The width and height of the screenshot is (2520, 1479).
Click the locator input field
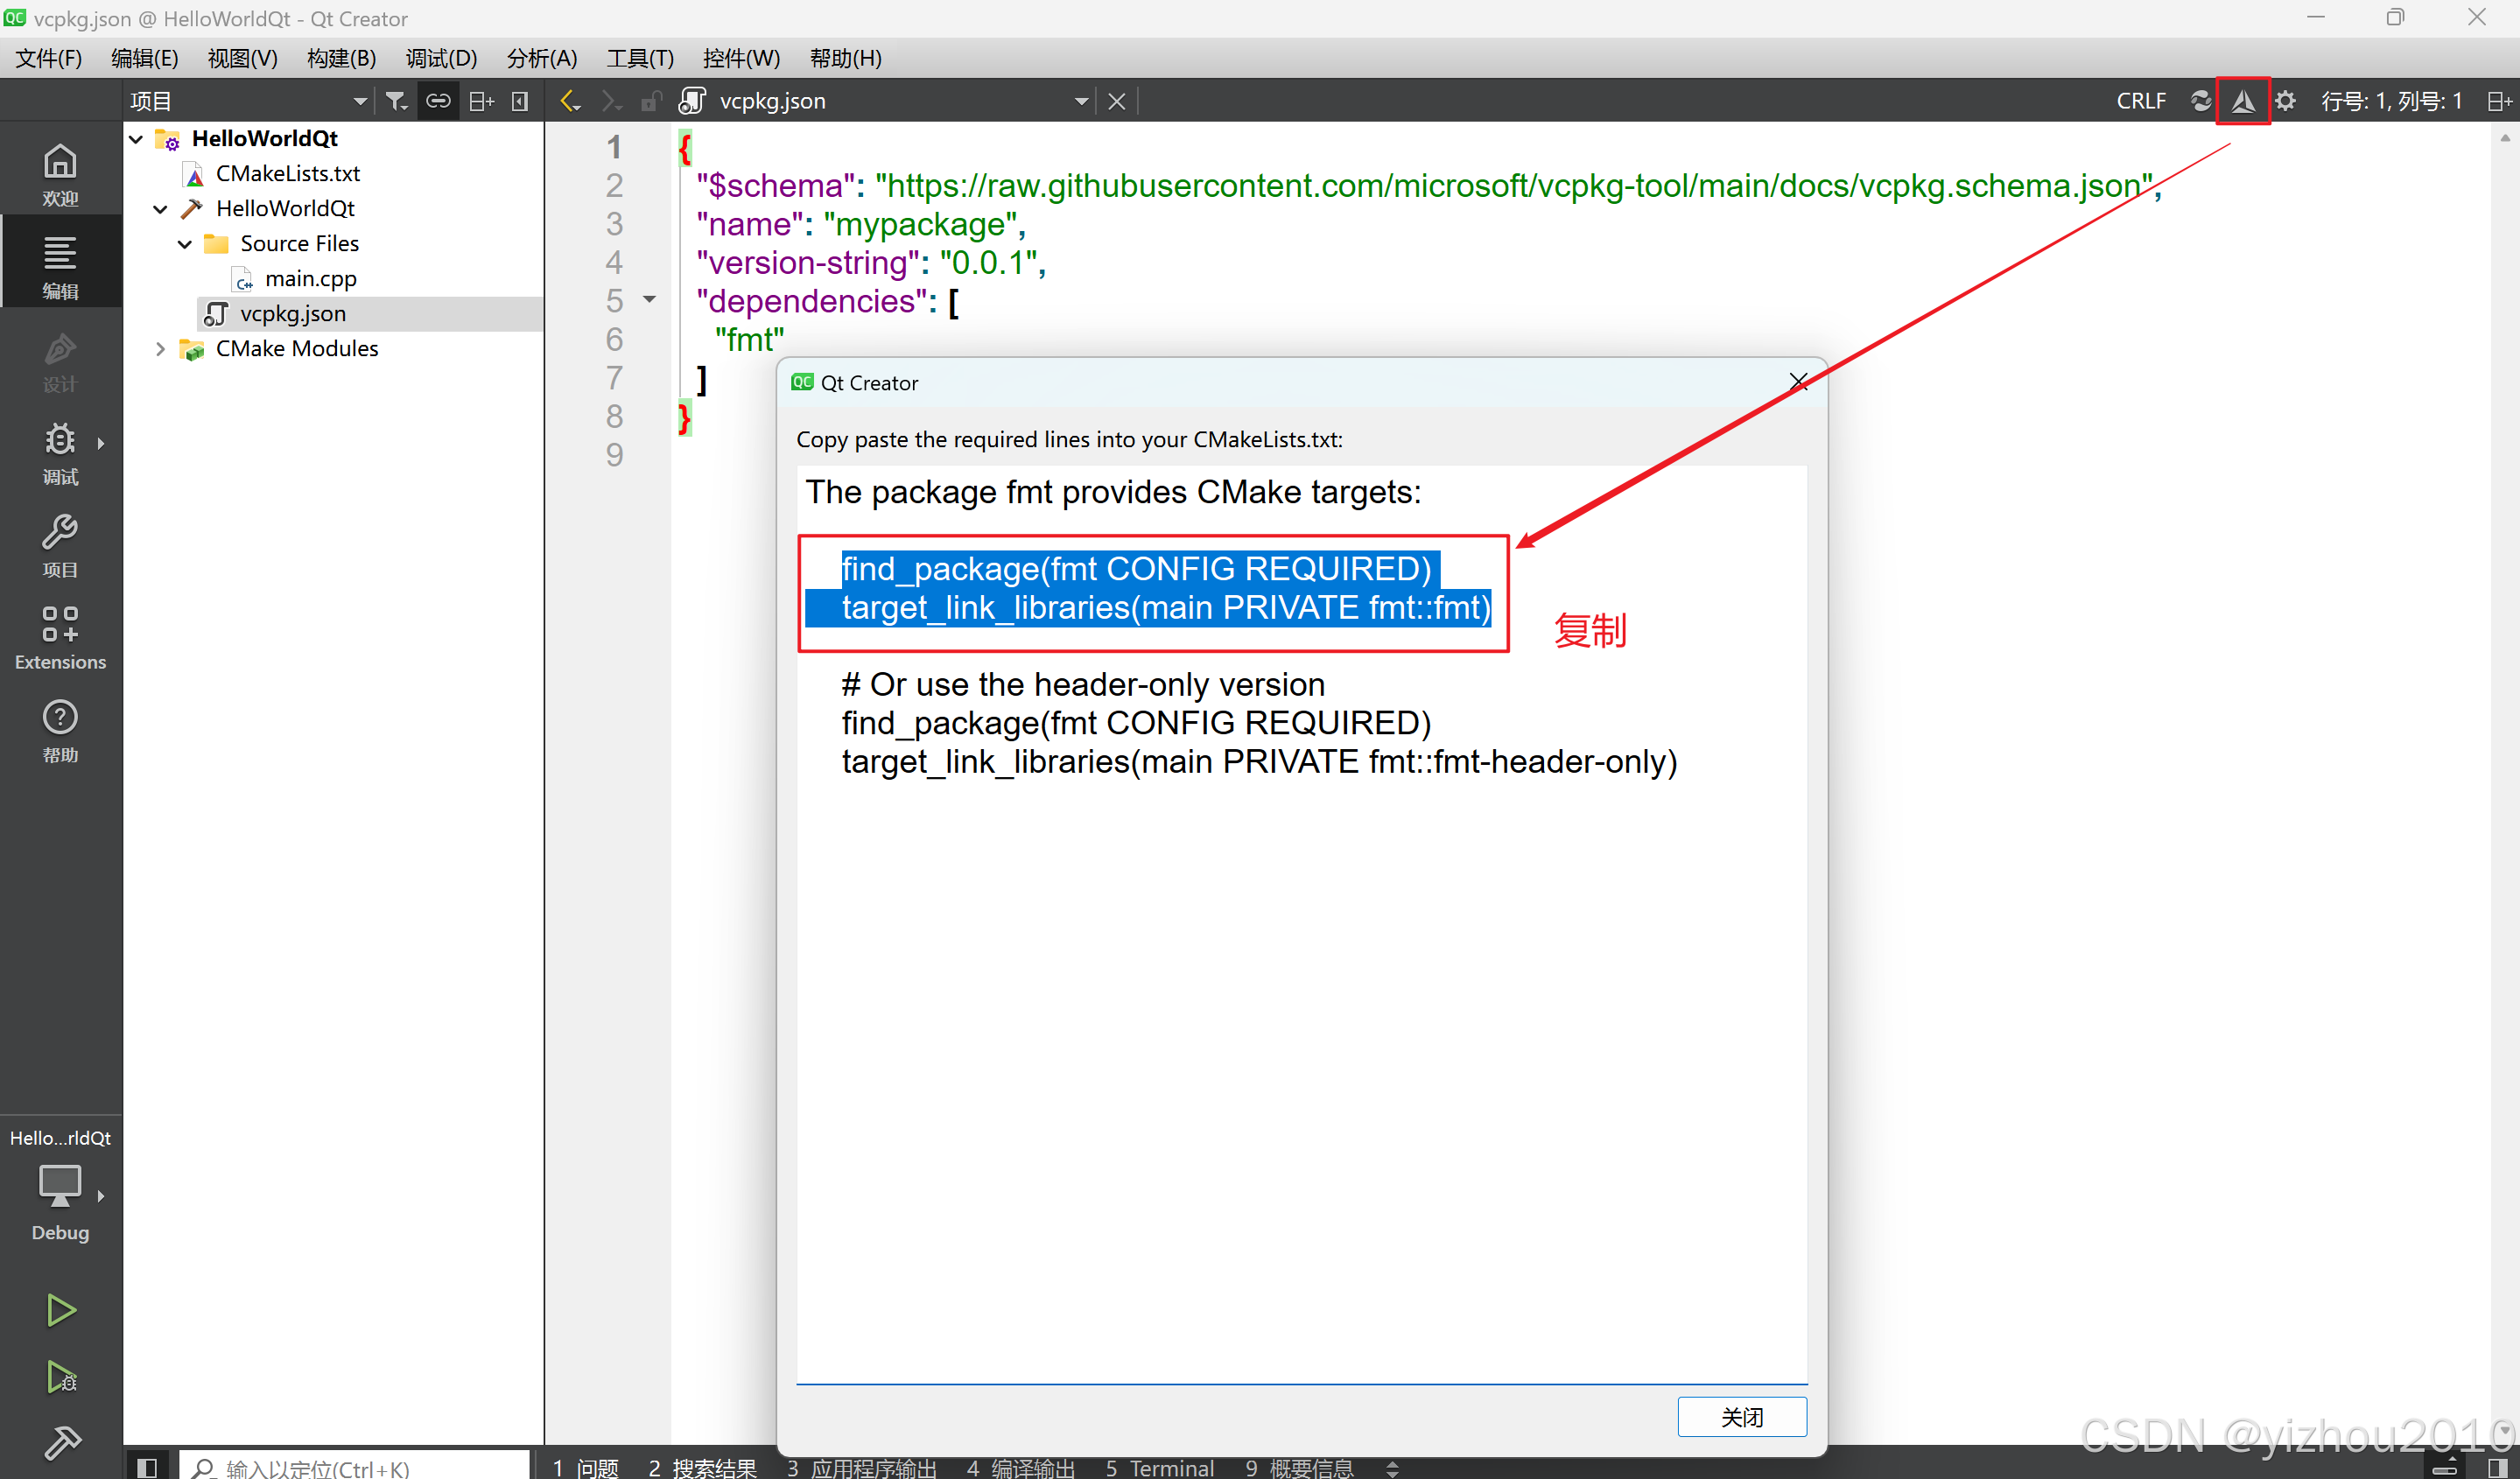[x=354, y=1467]
